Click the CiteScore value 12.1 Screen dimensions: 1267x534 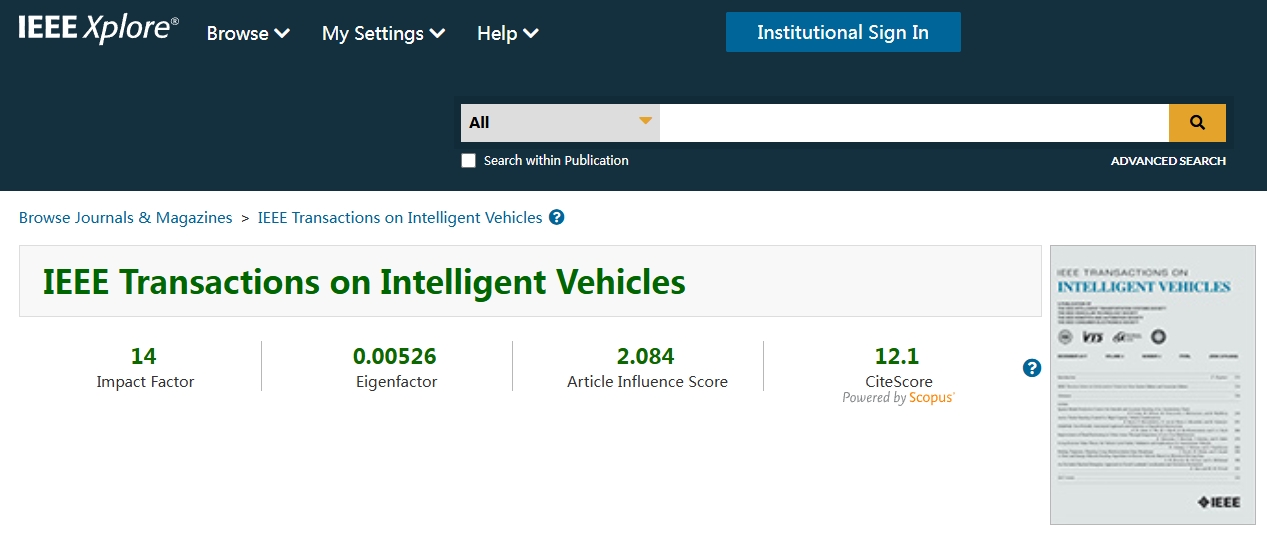(x=897, y=356)
